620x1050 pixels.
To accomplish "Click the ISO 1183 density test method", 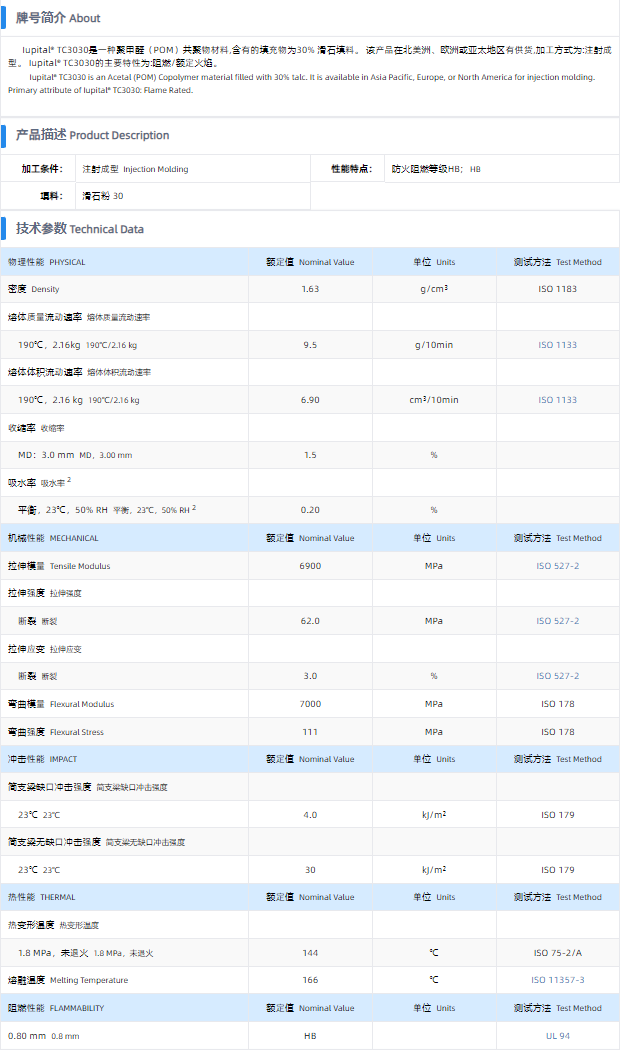I will [x=557, y=289].
